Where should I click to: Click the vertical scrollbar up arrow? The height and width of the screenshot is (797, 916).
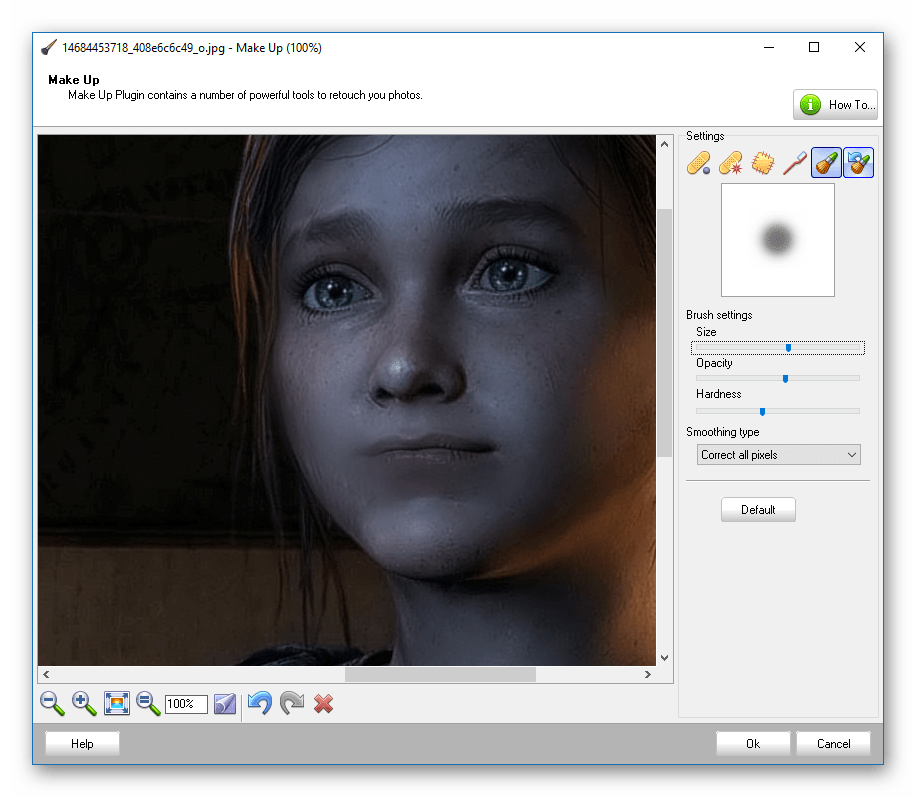(x=664, y=144)
